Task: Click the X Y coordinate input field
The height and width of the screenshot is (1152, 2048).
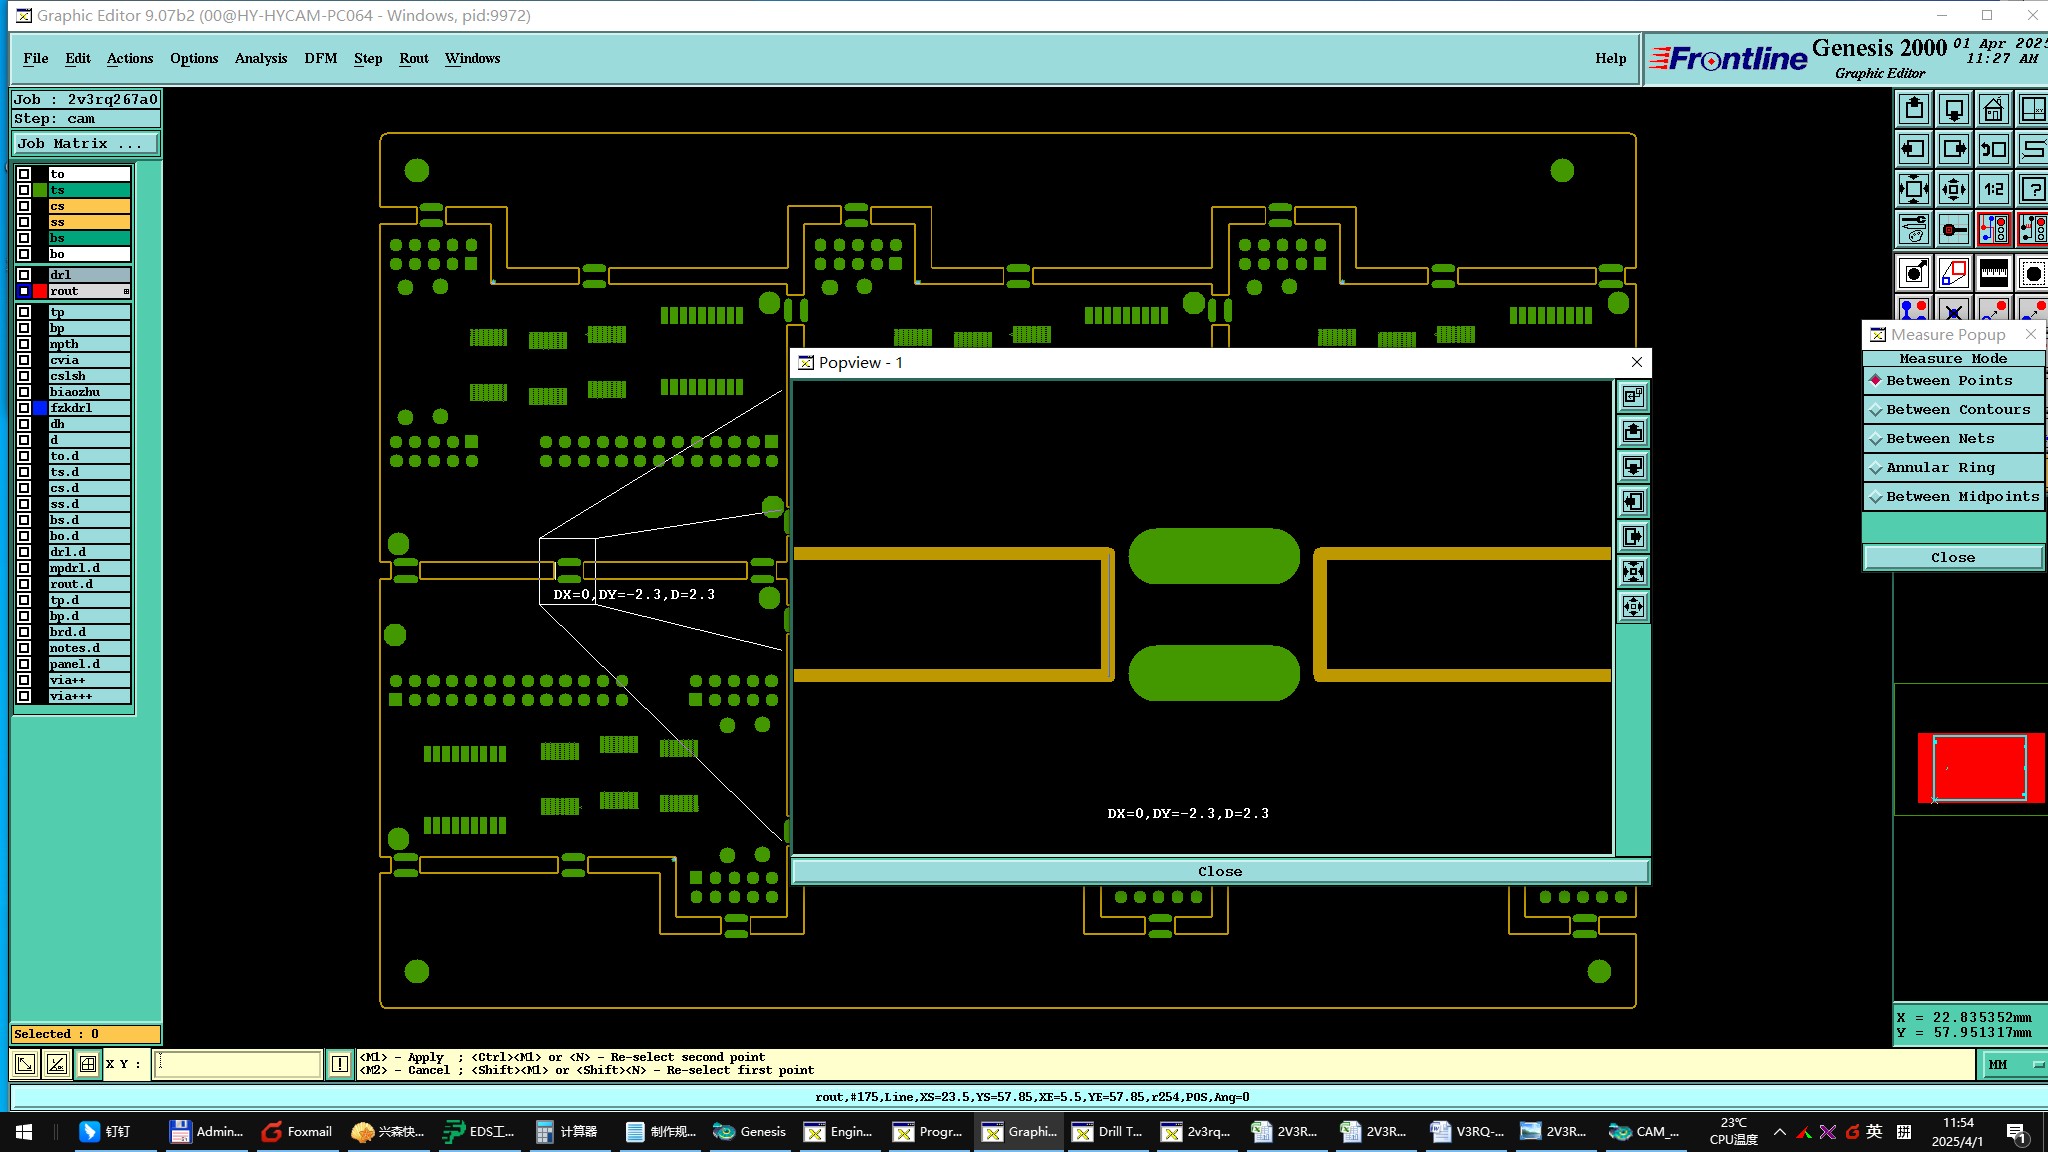Action: (238, 1064)
